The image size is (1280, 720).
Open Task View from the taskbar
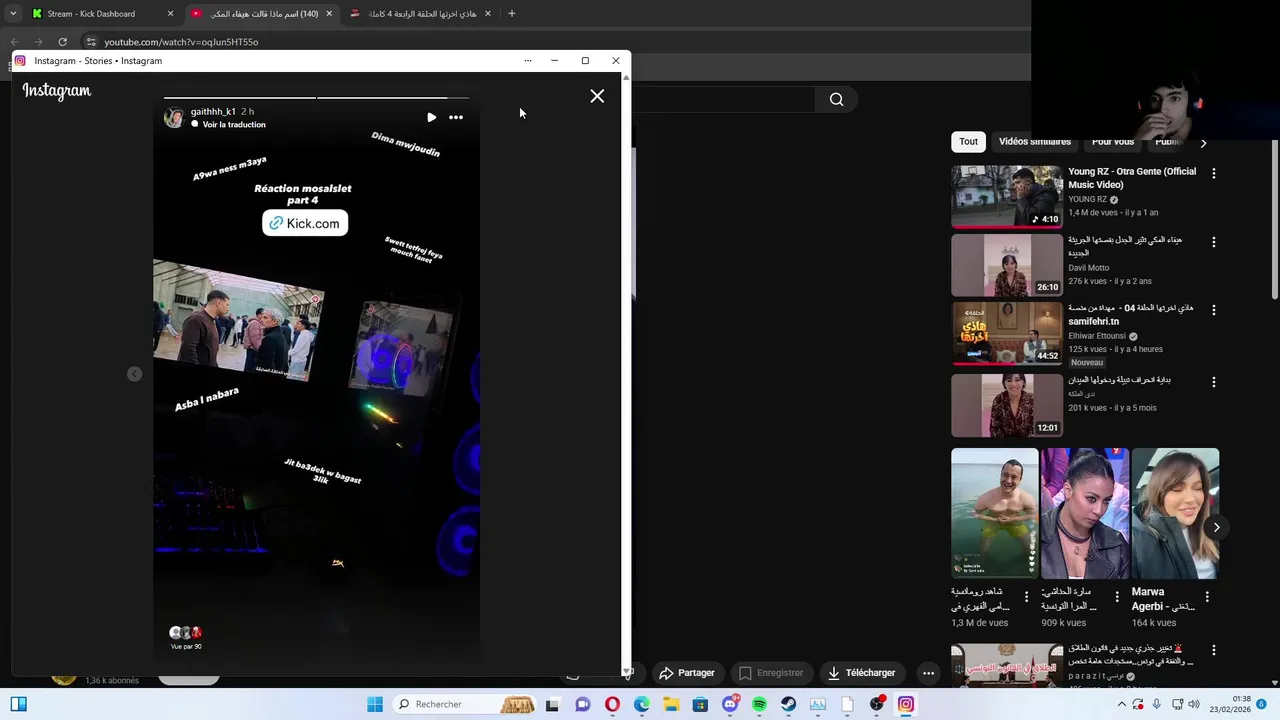pos(552,705)
